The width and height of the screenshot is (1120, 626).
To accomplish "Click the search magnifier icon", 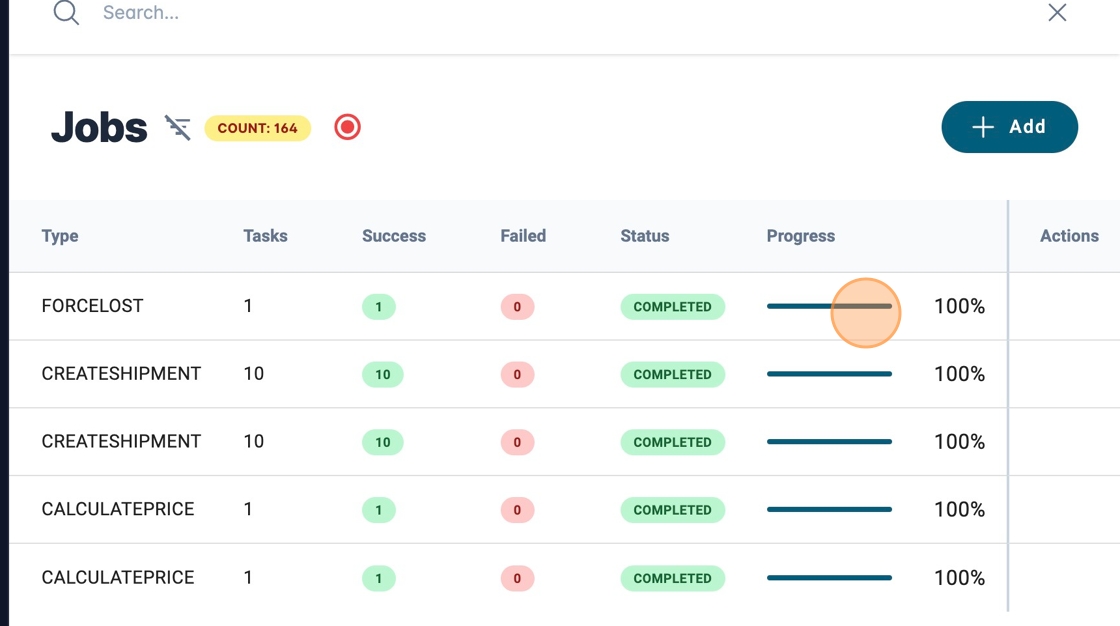I will [66, 13].
